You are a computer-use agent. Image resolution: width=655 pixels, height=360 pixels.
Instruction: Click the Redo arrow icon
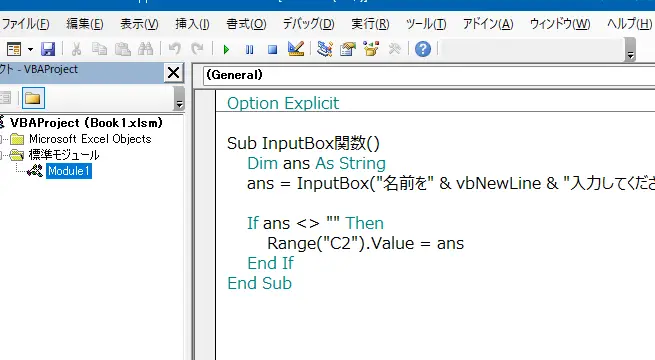197,49
